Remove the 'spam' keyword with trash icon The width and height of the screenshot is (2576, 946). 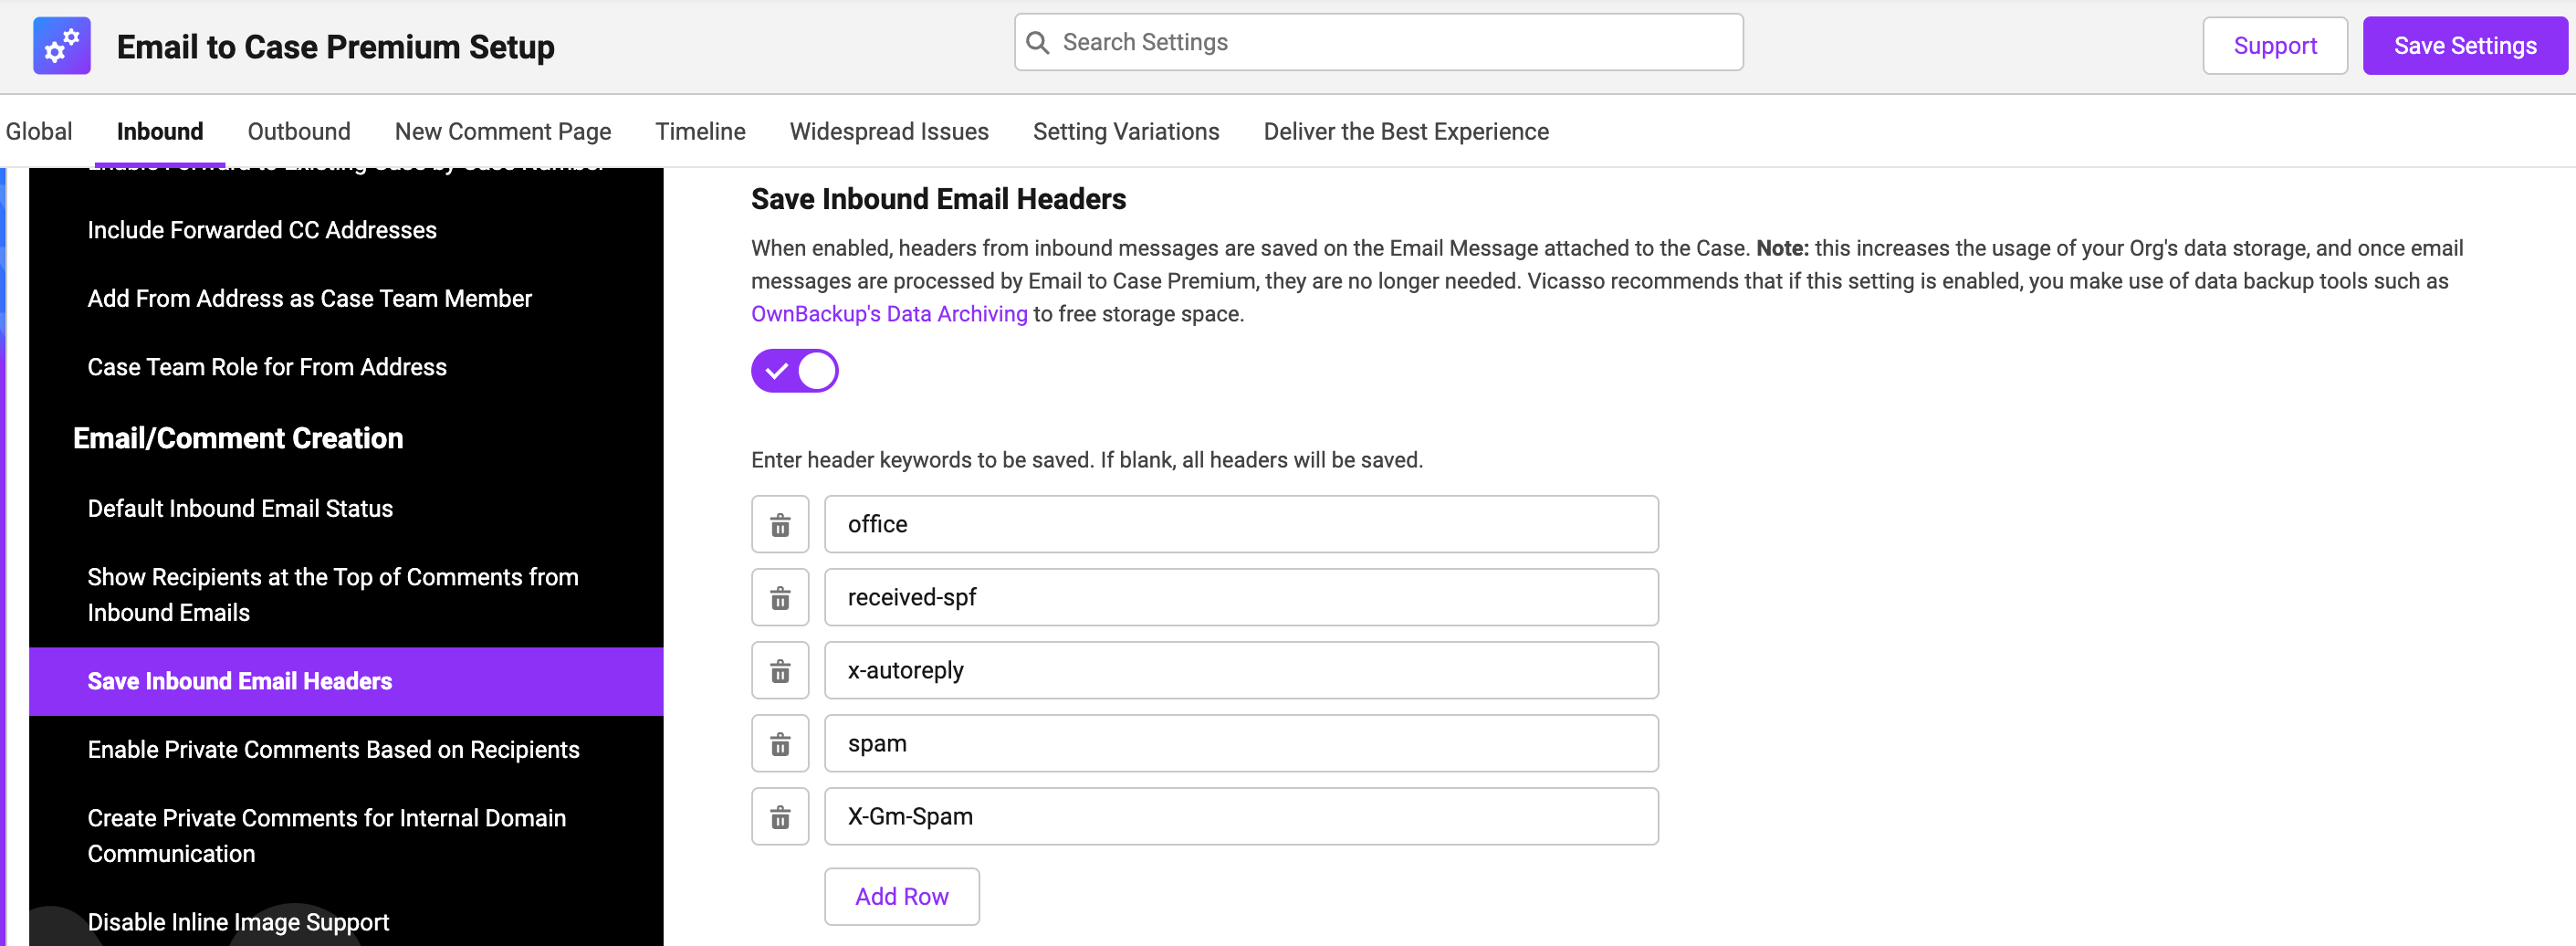coord(780,744)
